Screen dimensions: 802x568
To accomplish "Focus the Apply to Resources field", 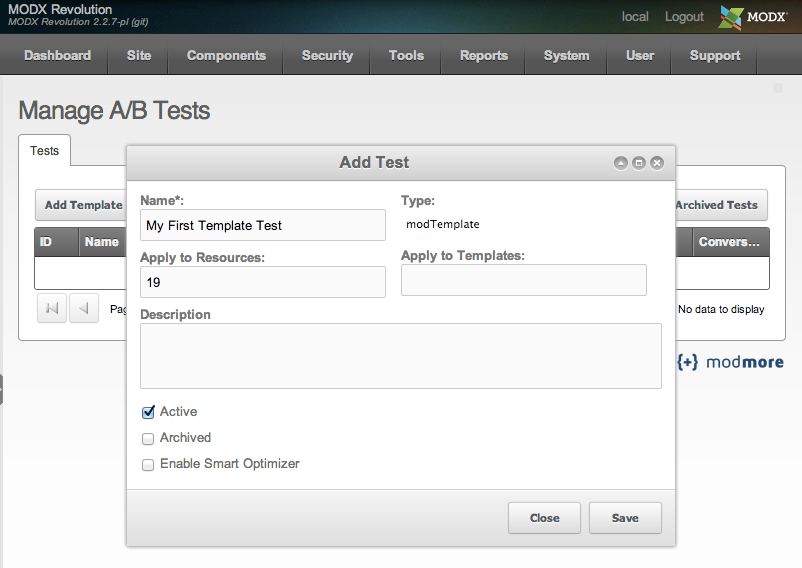I will coord(263,282).
